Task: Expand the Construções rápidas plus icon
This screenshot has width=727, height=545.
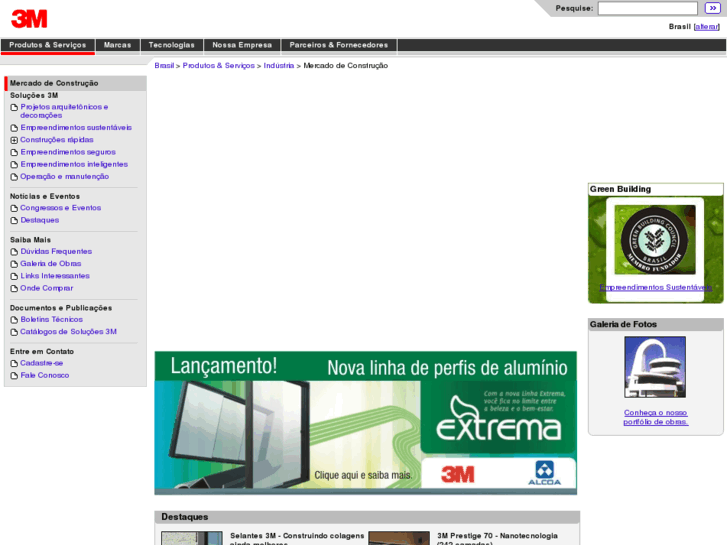Action: point(14,140)
